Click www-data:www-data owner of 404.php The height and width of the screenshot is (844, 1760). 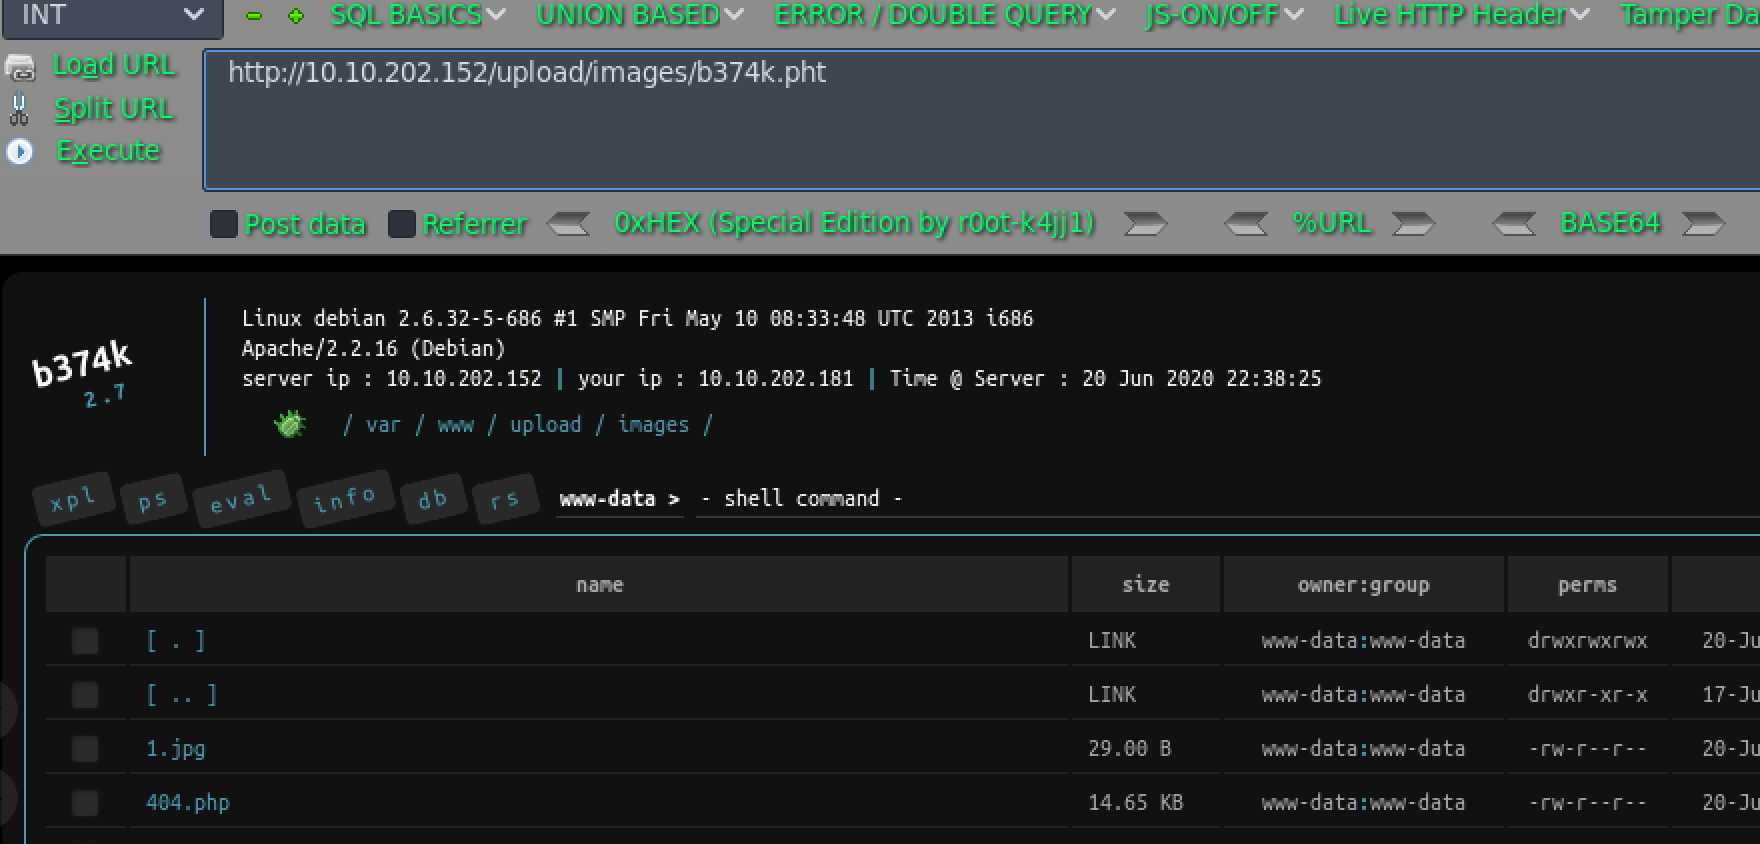coord(1364,802)
